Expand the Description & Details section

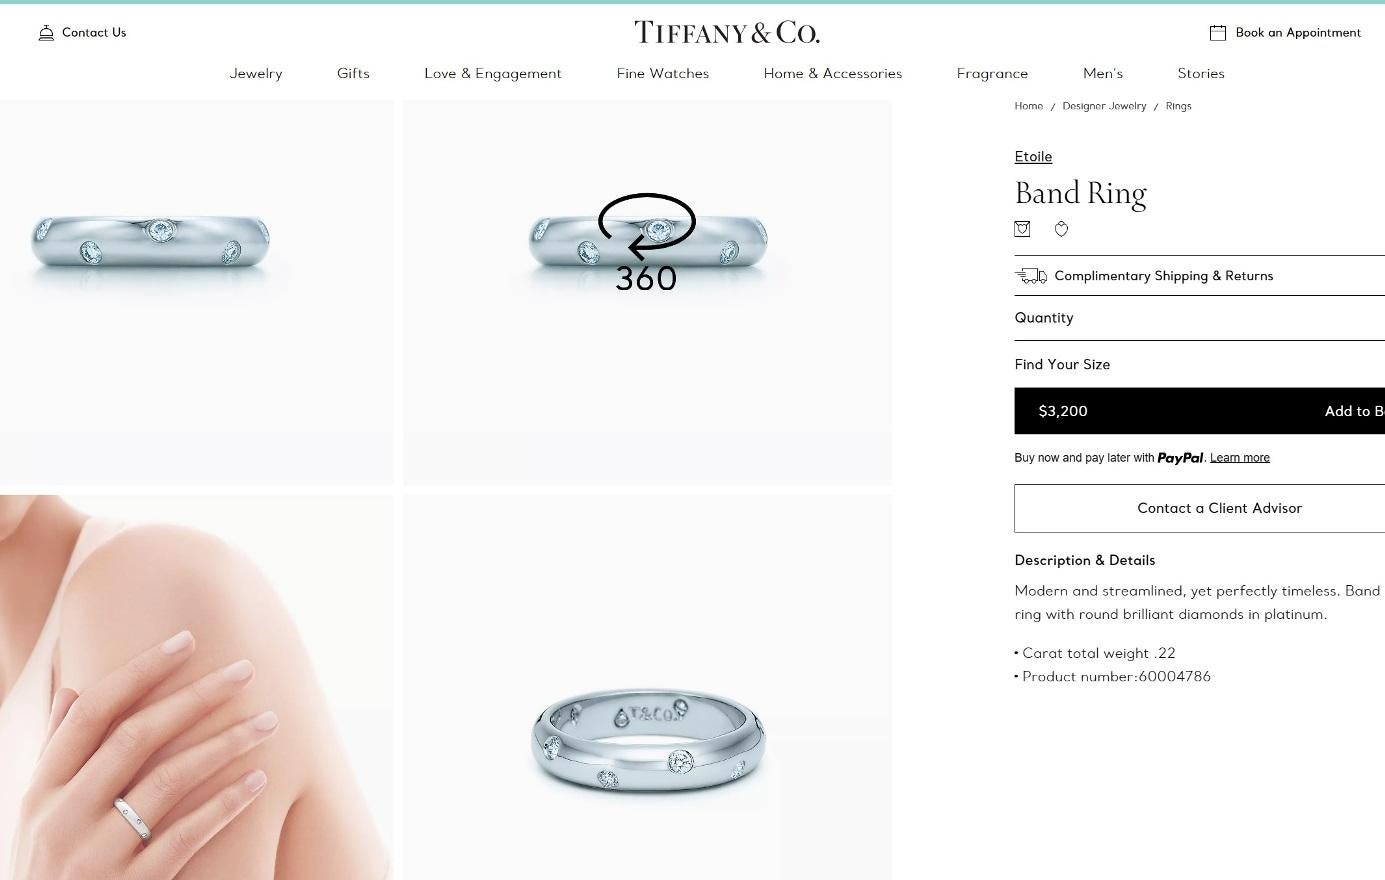click(x=1084, y=560)
